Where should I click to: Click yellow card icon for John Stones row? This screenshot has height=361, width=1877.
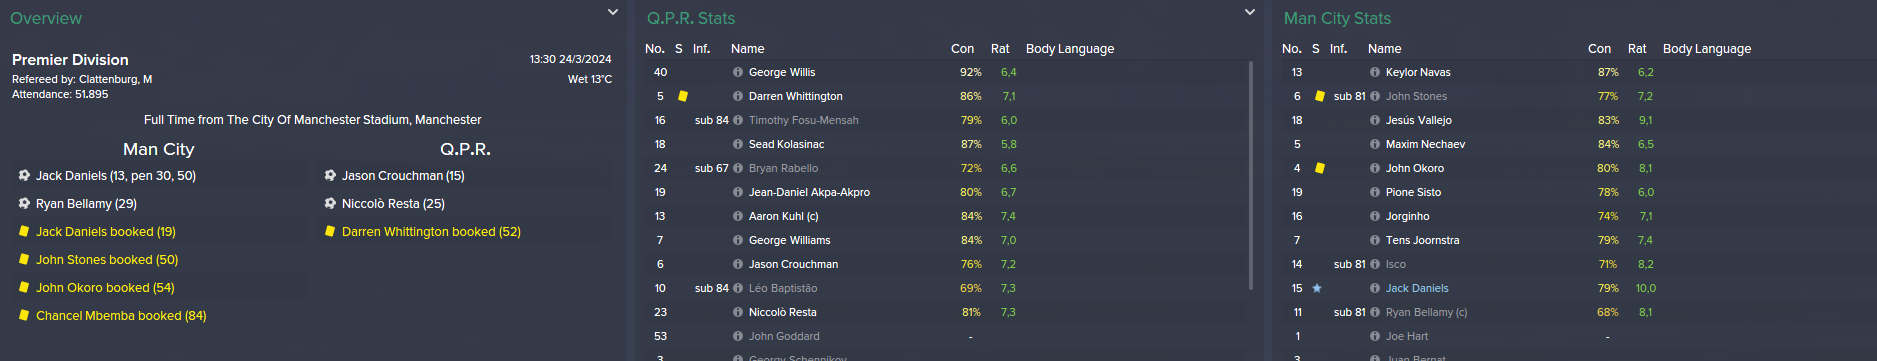(1320, 96)
